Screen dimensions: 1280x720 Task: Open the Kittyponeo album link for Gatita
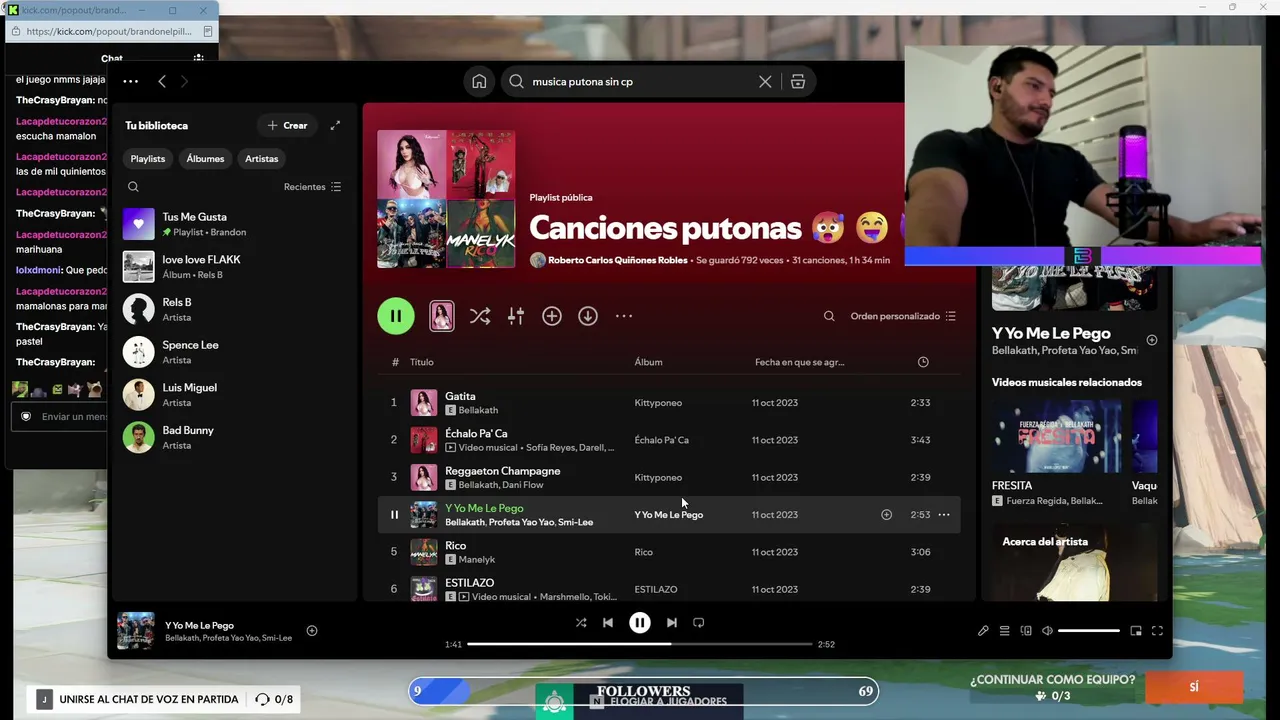point(658,403)
